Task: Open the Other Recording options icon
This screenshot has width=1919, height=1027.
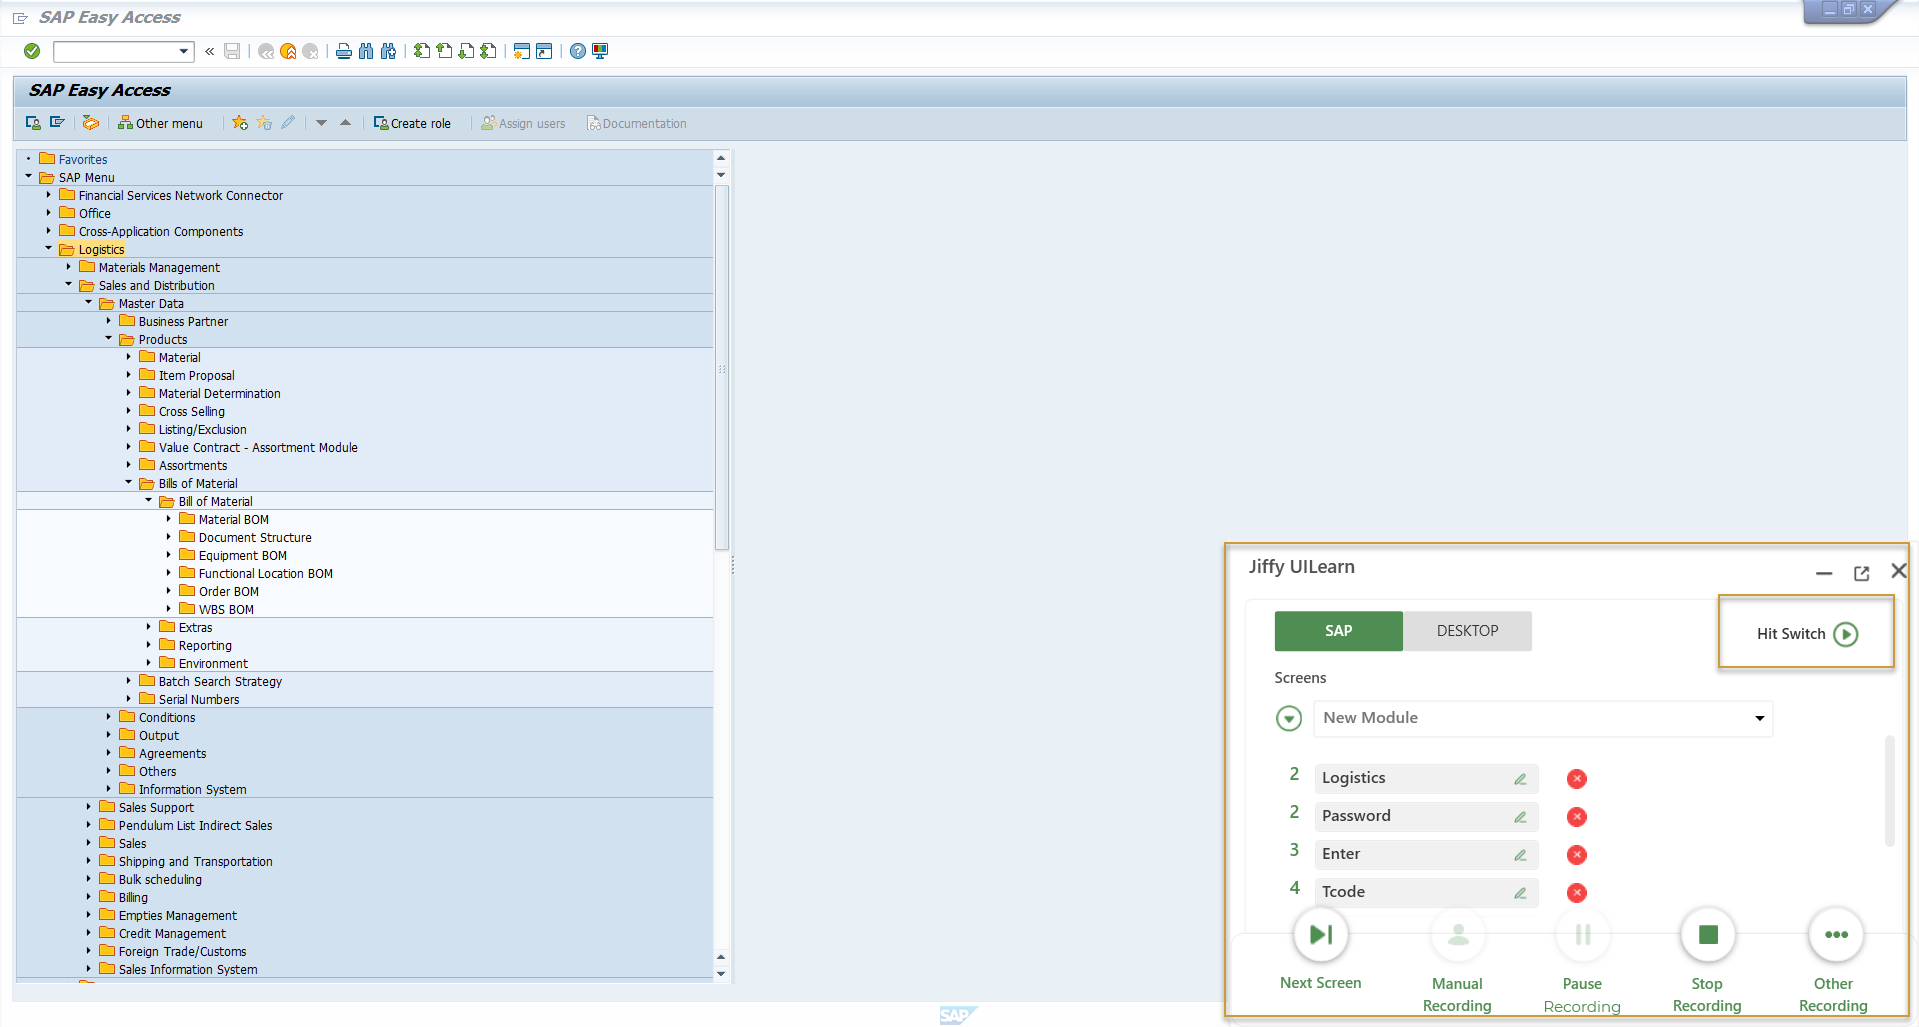Action: (x=1835, y=935)
